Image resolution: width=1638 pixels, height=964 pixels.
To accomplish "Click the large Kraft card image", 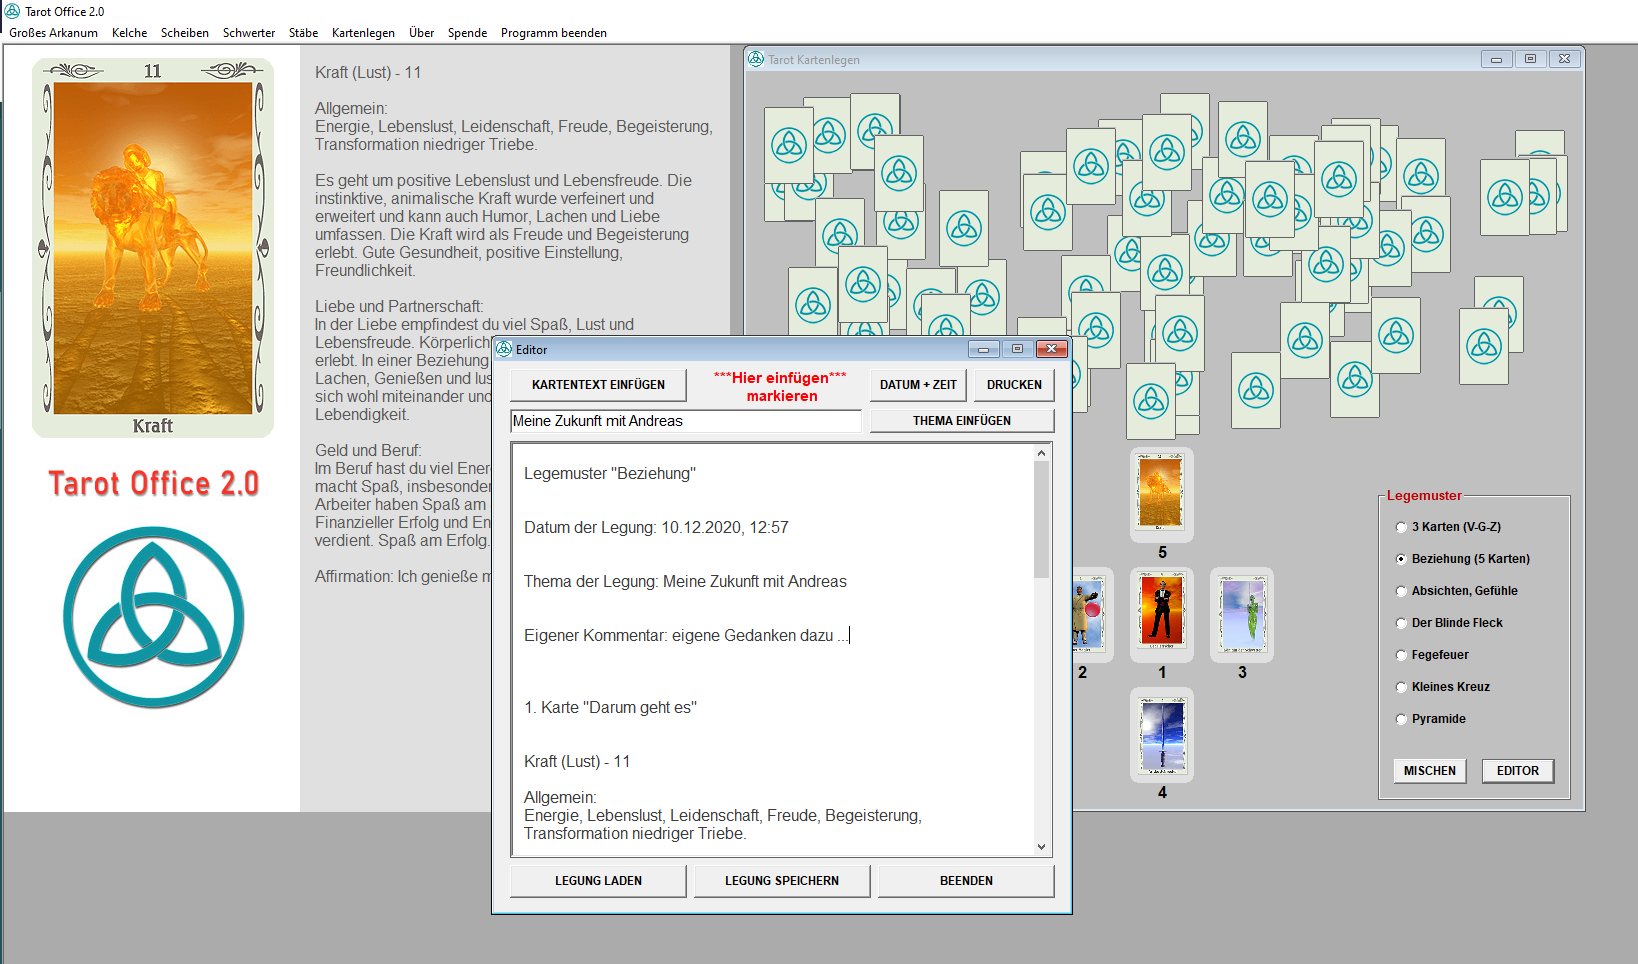I will (153, 248).
